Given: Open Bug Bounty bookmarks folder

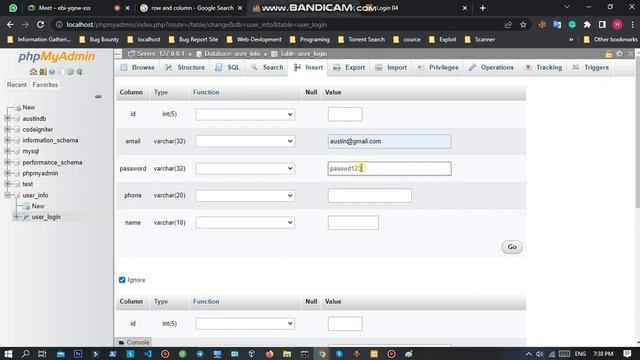Looking at the screenshot, I should pos(99,40).
